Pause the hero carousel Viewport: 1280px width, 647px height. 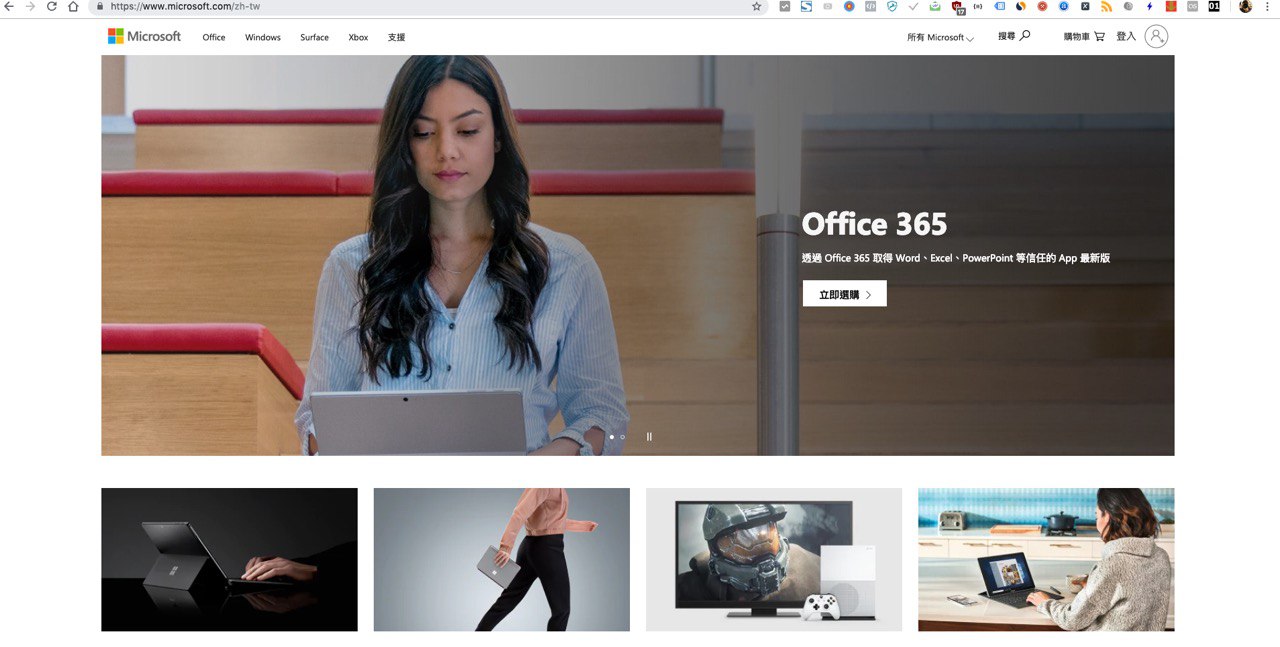[649, 437]
